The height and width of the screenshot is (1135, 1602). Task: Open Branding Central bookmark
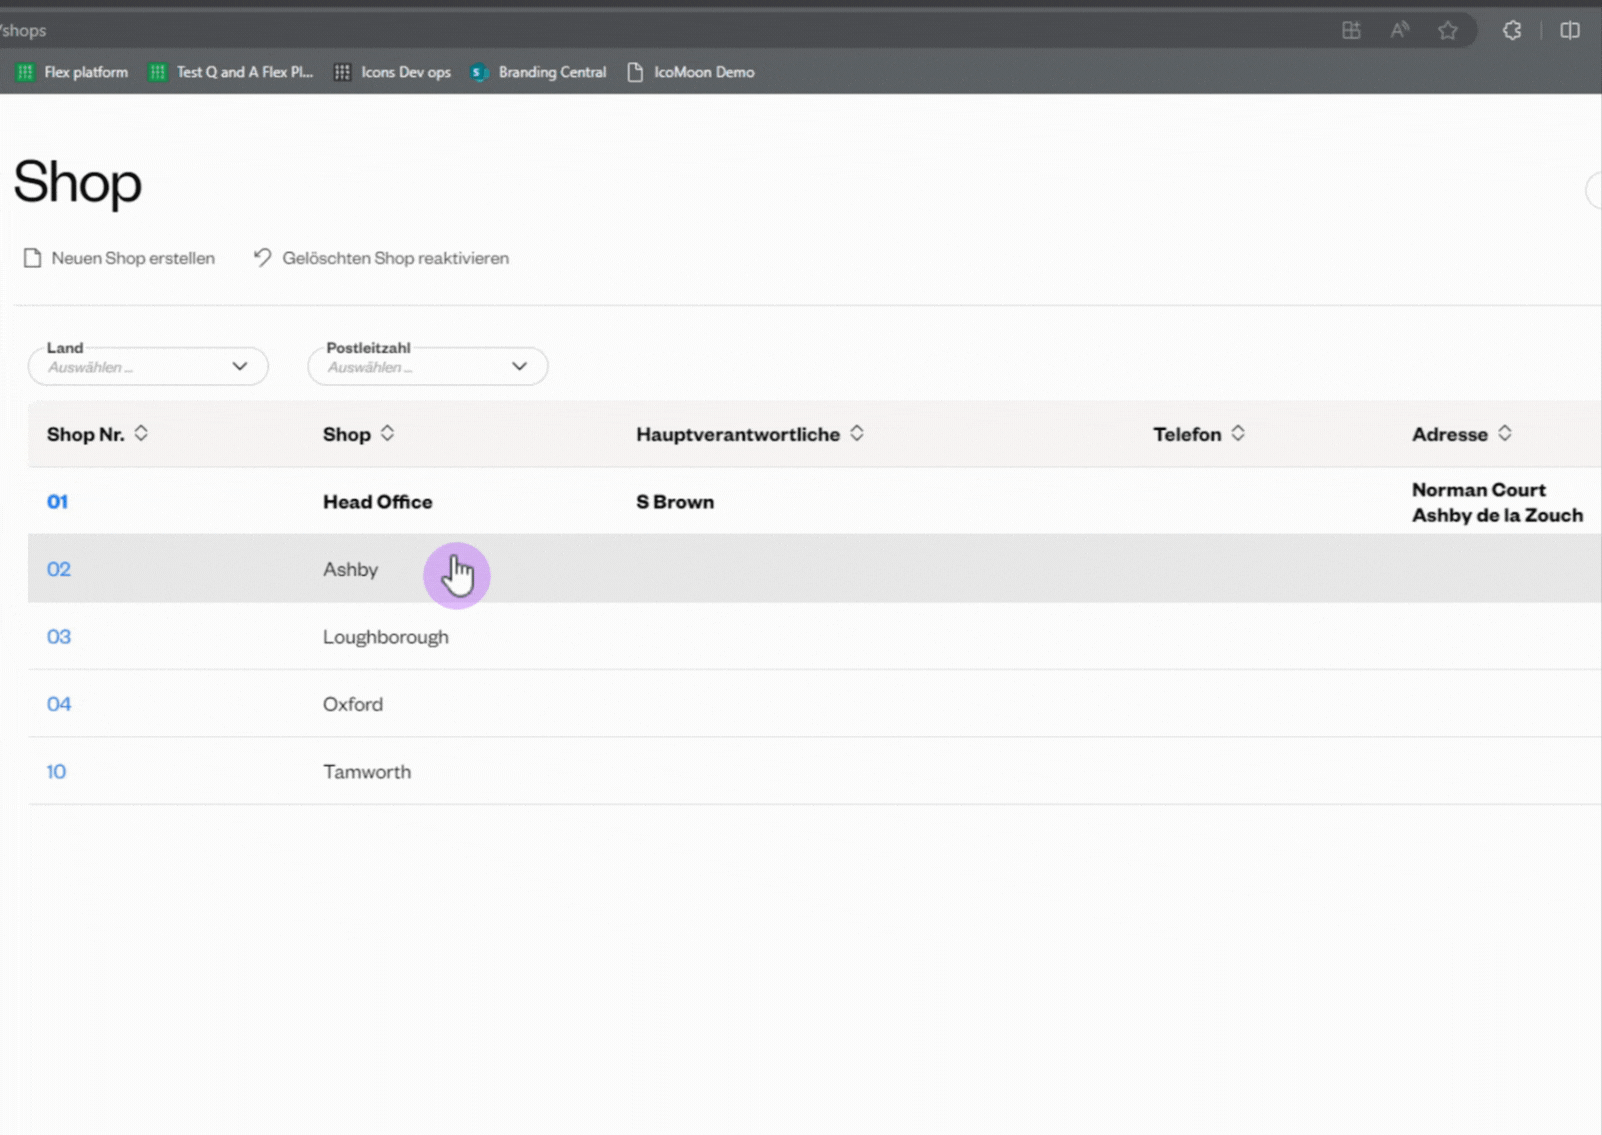pos(540,72)
